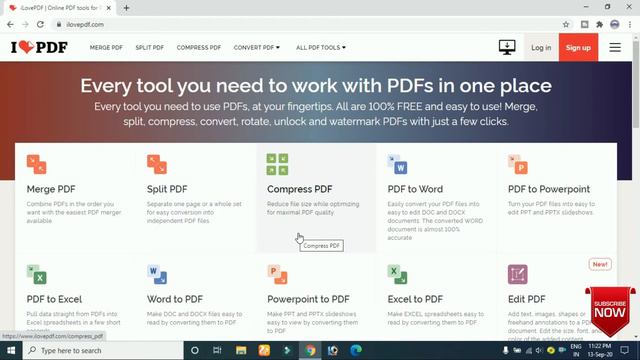
Task: Open the Windows notification center
Action: point(624,351)
